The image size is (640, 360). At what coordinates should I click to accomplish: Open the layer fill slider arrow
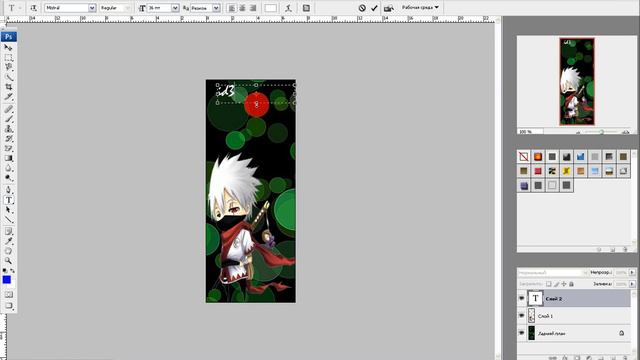tap(632, 284)
